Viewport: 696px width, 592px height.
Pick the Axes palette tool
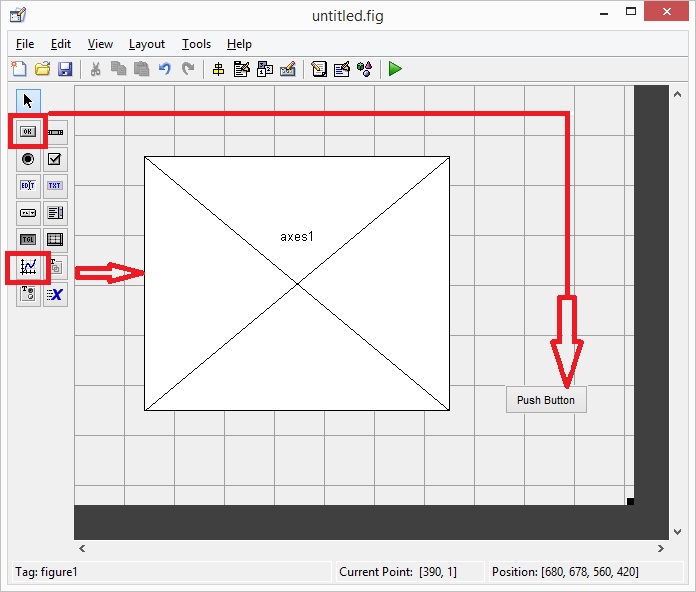click(28, 267)
